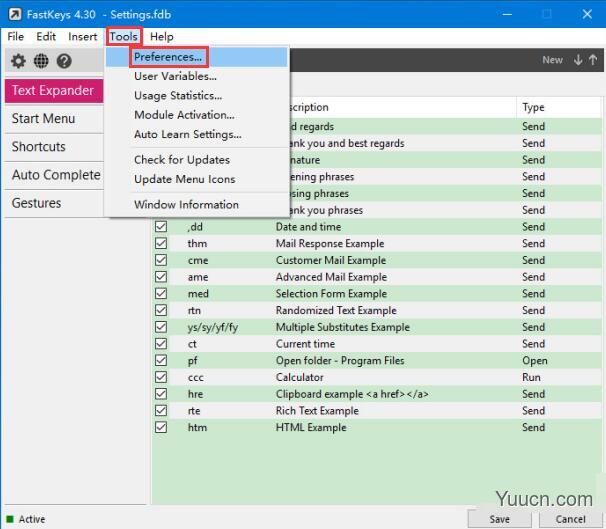This screenshot has height=529, width=606.
Task: Close the open Tools menu
Action: point(124,37)
